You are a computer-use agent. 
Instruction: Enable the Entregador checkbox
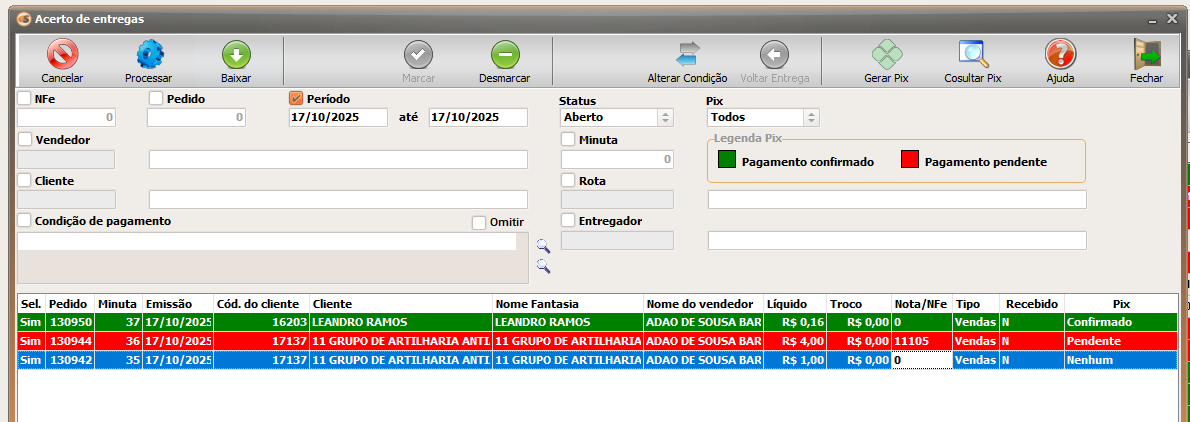click(568, 220)
